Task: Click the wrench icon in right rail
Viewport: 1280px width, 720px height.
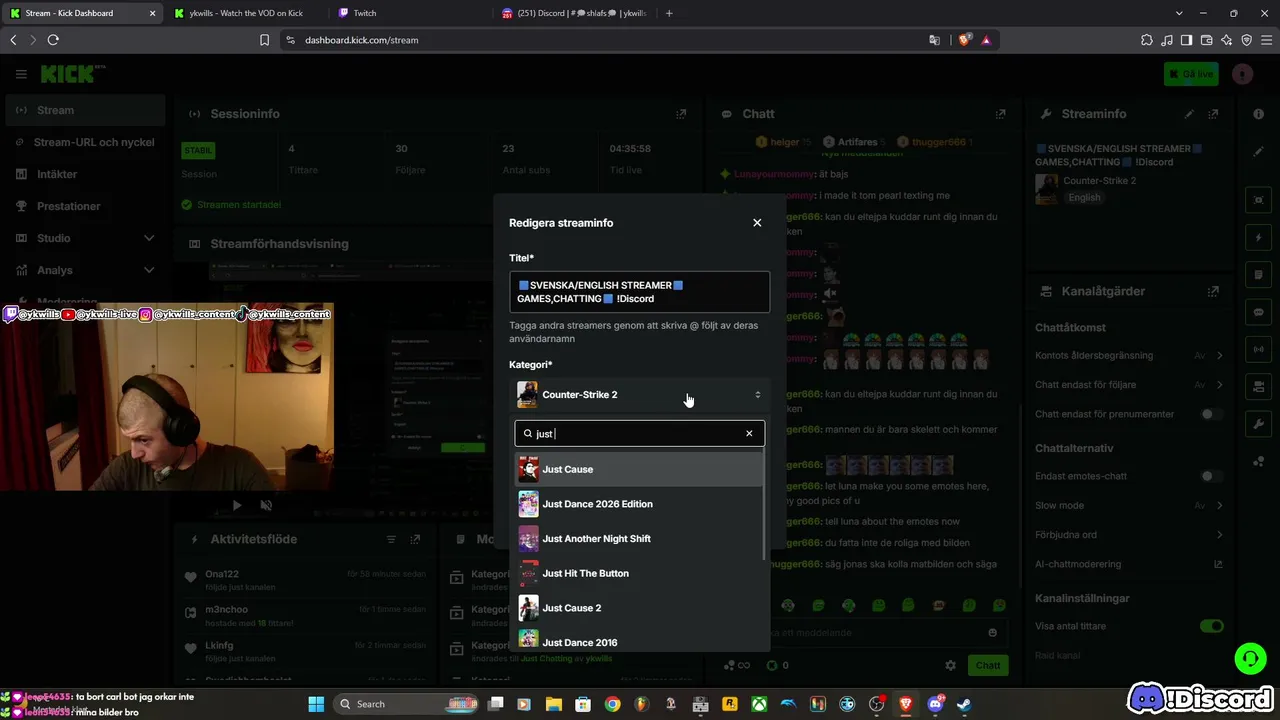Action: pyautogui.click(x=1258, y=424)
